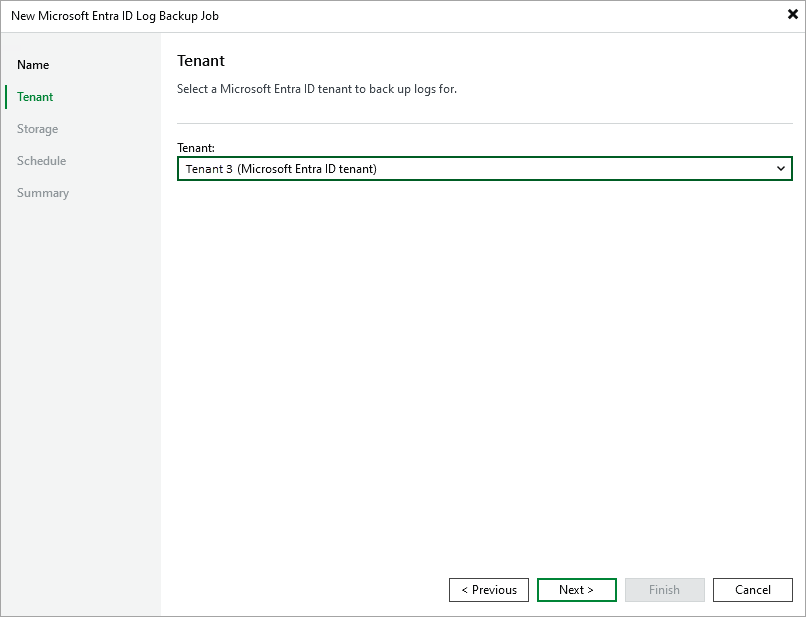Cancel the backup job wizard
The image size is (806, 617).
pyautogui.click(x=752, y=589)
